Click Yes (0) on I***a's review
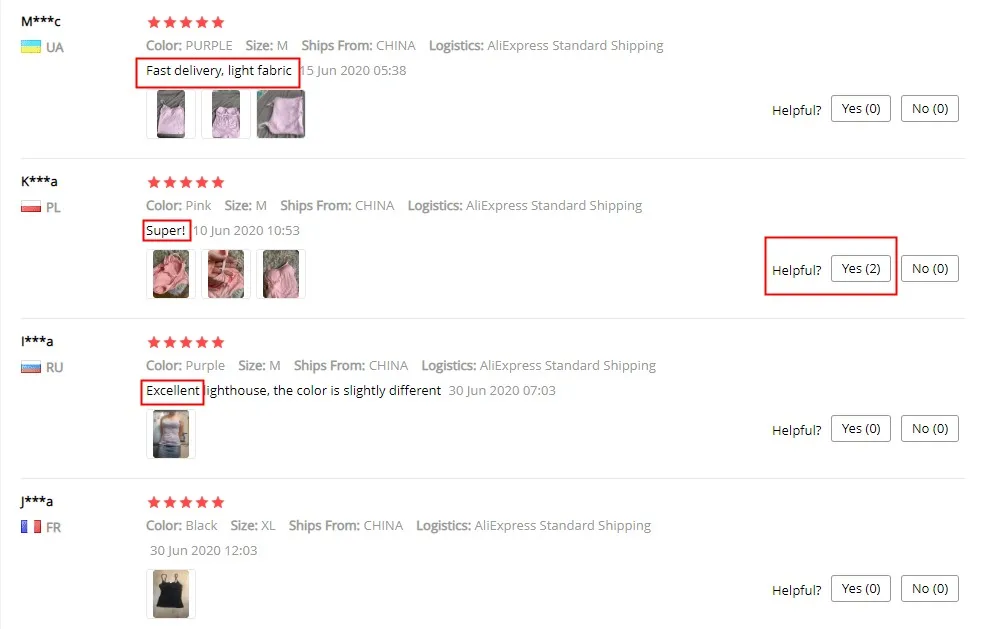This screenshot has height=629, width=985. tap(861, 429)
